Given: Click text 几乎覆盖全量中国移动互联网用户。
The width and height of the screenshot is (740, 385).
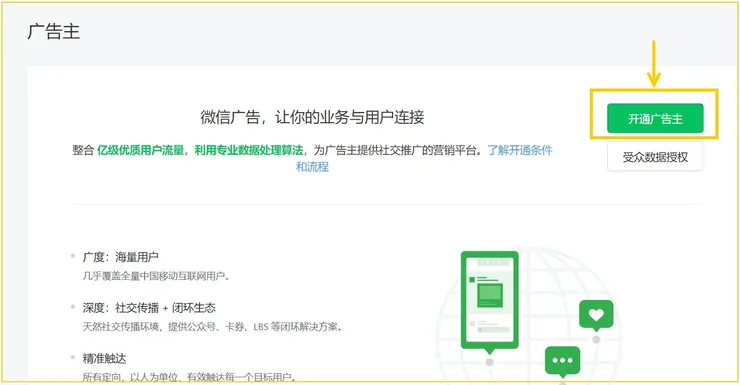Looking at the screenshot, I should pyautogui.click(x=156, y=276).
